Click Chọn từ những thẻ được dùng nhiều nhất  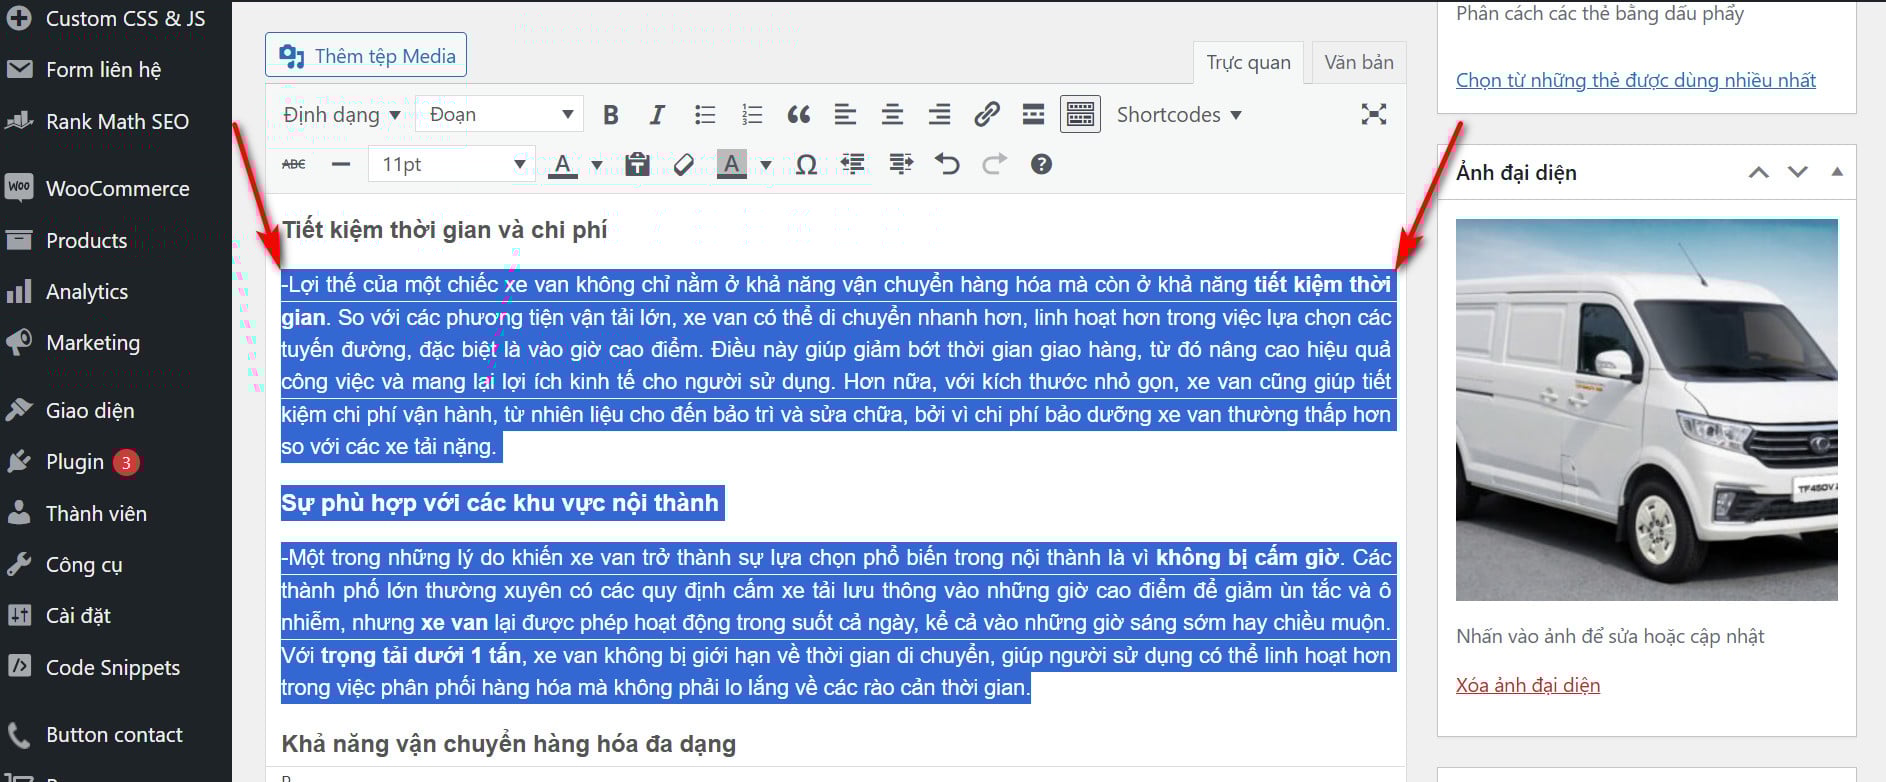click(x=1635, y=80)
